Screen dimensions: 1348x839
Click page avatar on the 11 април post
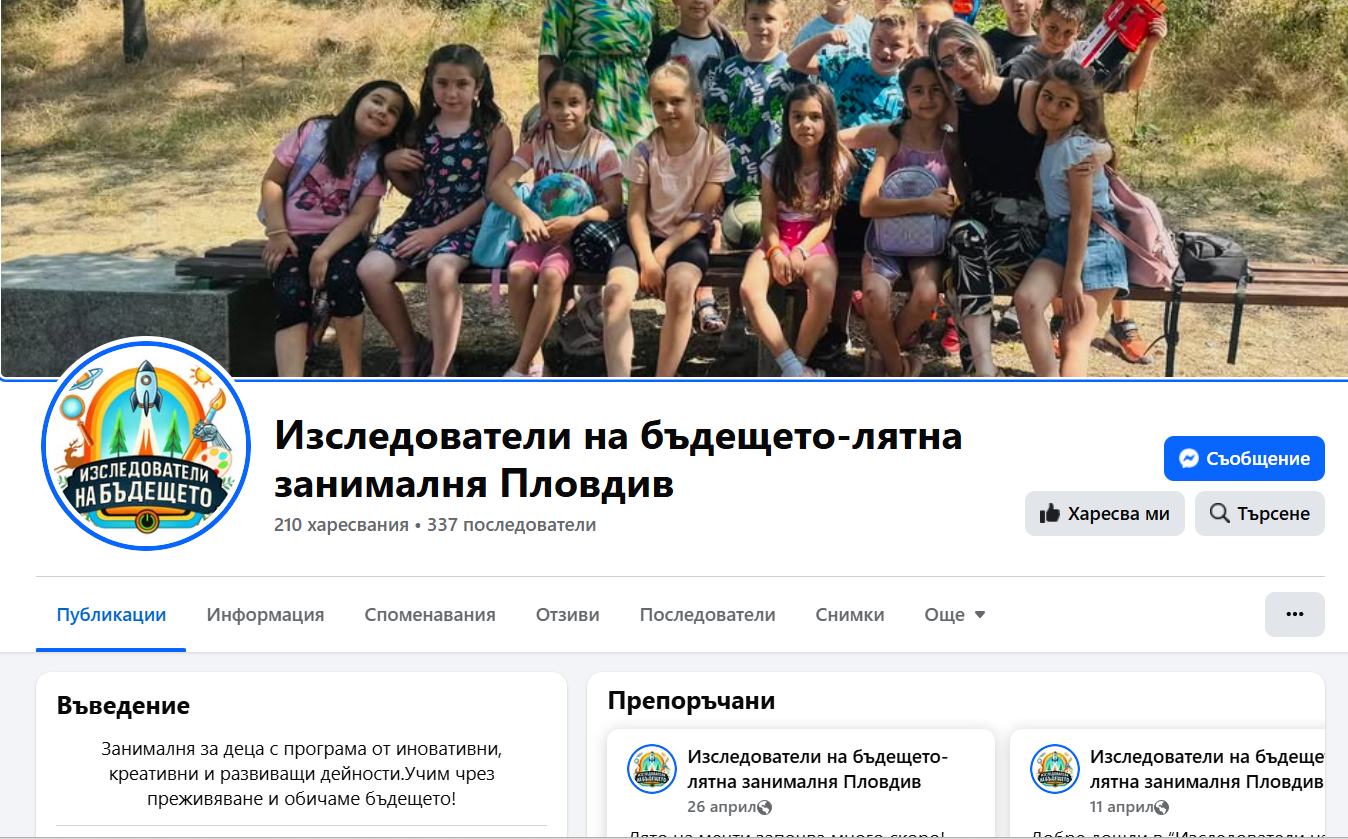click(x=1055, y=769)
